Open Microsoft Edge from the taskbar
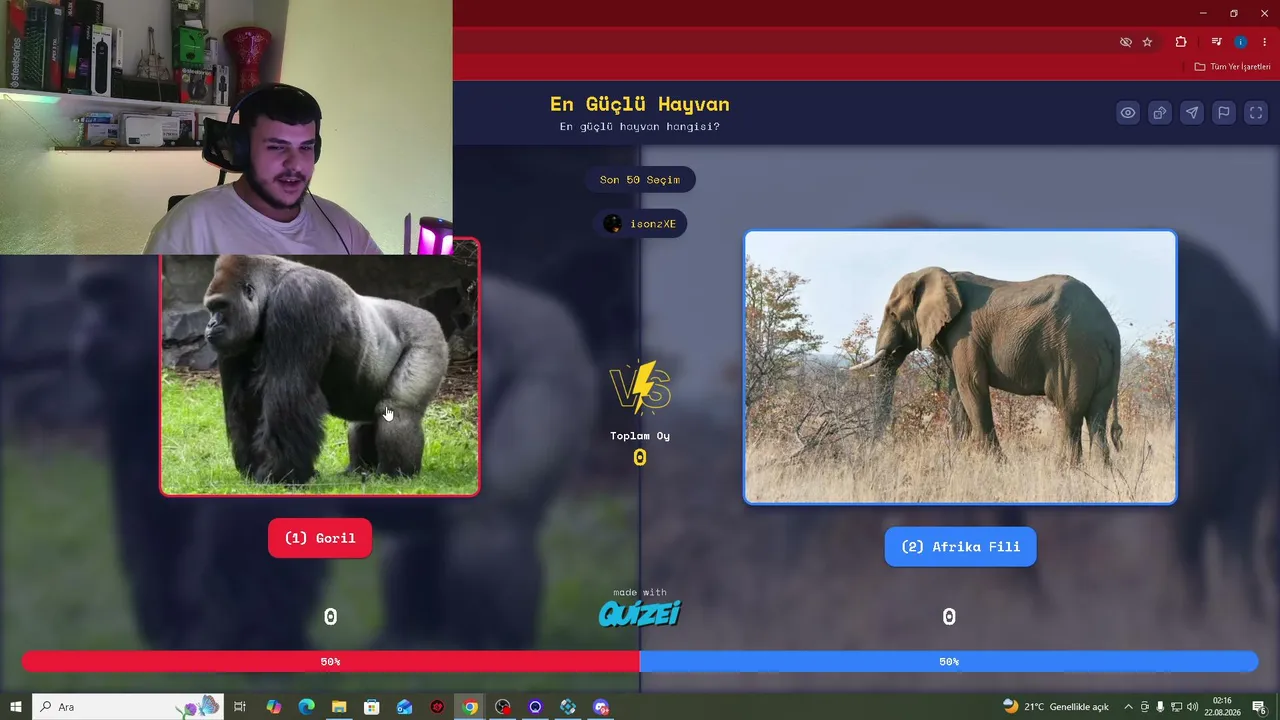This screenshot has width=1280, height=720. click(x=307, y=707)
